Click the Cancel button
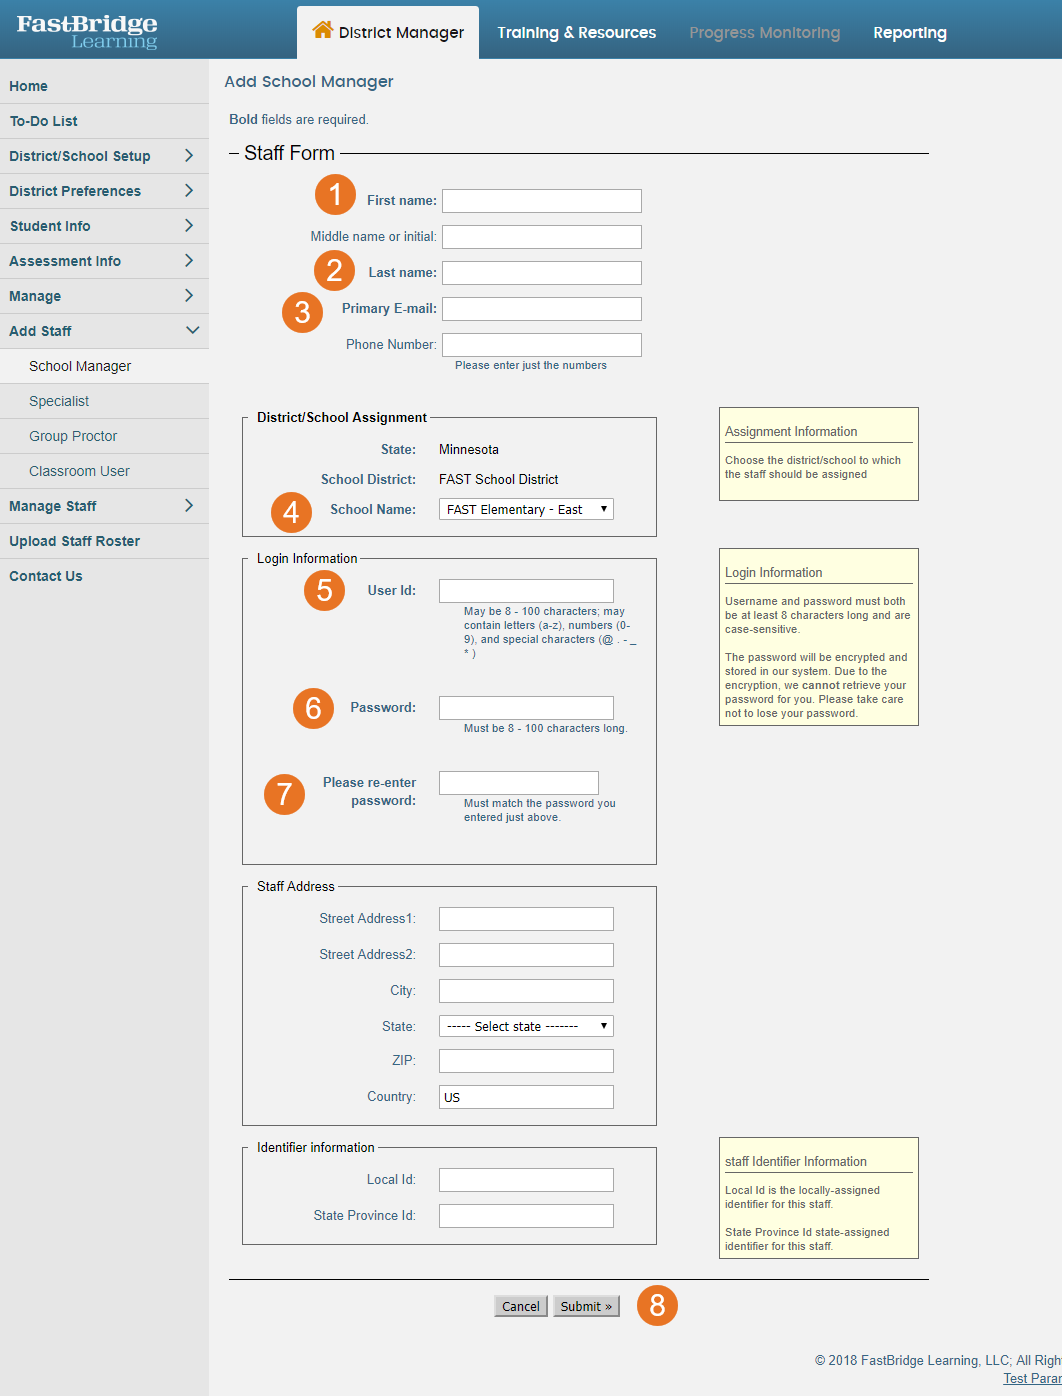This screenshot has height=1396, width=1062. 521,1306
